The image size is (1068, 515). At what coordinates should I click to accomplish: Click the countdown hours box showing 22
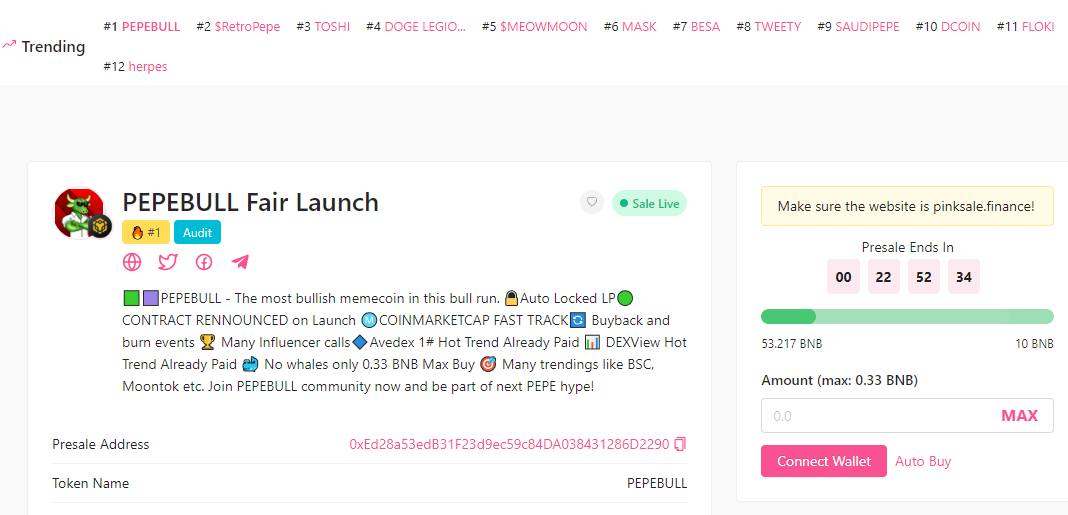tap(884, 277)
